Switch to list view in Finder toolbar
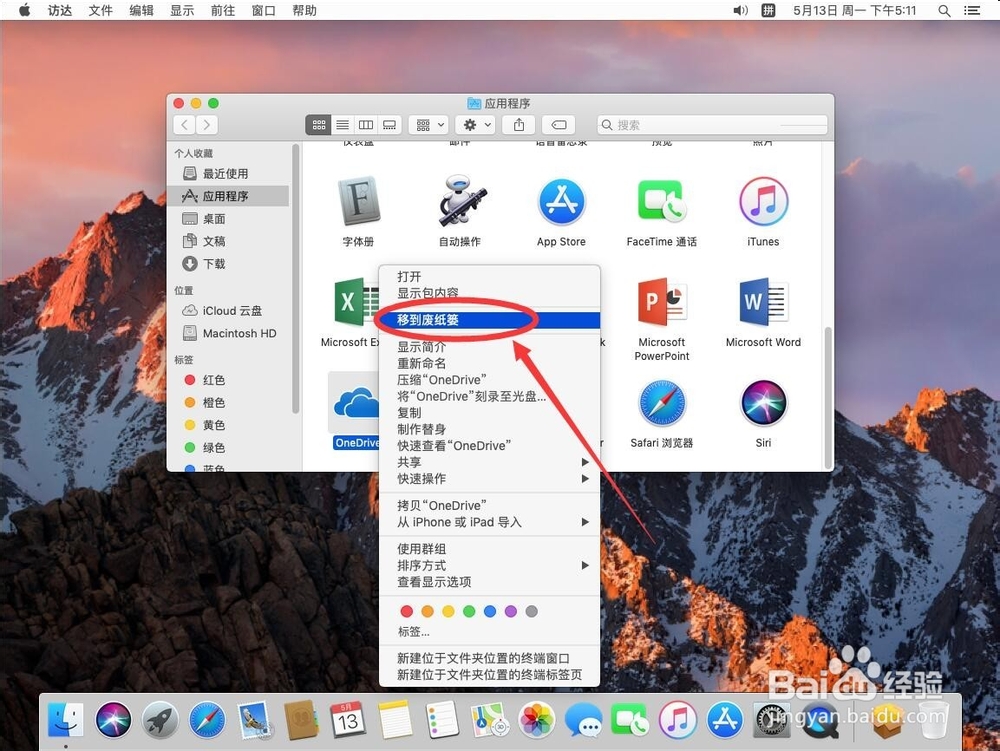The height and width of the screenshot is (751, 1000). point(342,125)
